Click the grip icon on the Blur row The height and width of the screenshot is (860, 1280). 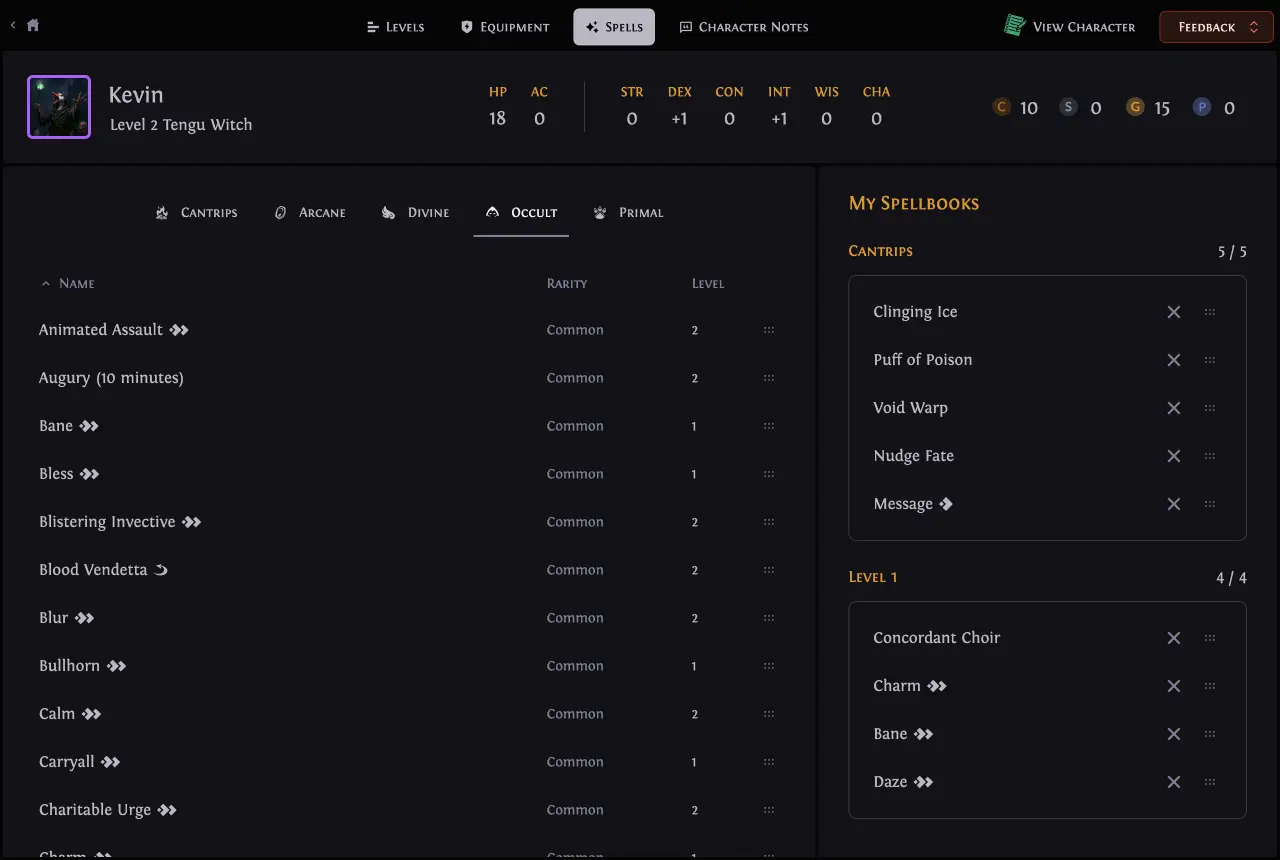pyautogui.click(x=769, y=618)
